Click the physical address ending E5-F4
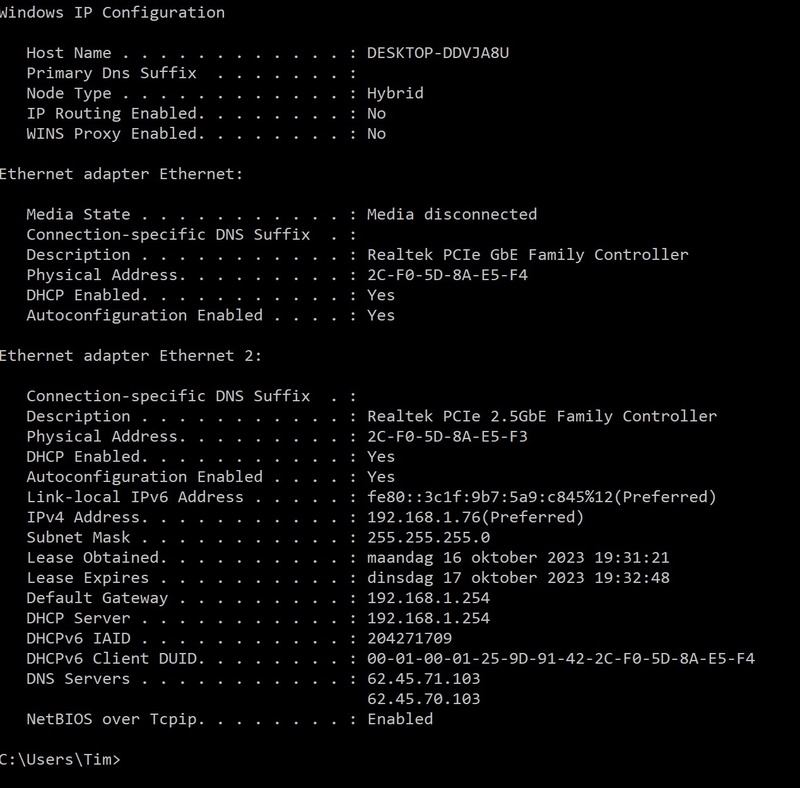The width and height of the screenshot is (800, 788). [447, 275]
